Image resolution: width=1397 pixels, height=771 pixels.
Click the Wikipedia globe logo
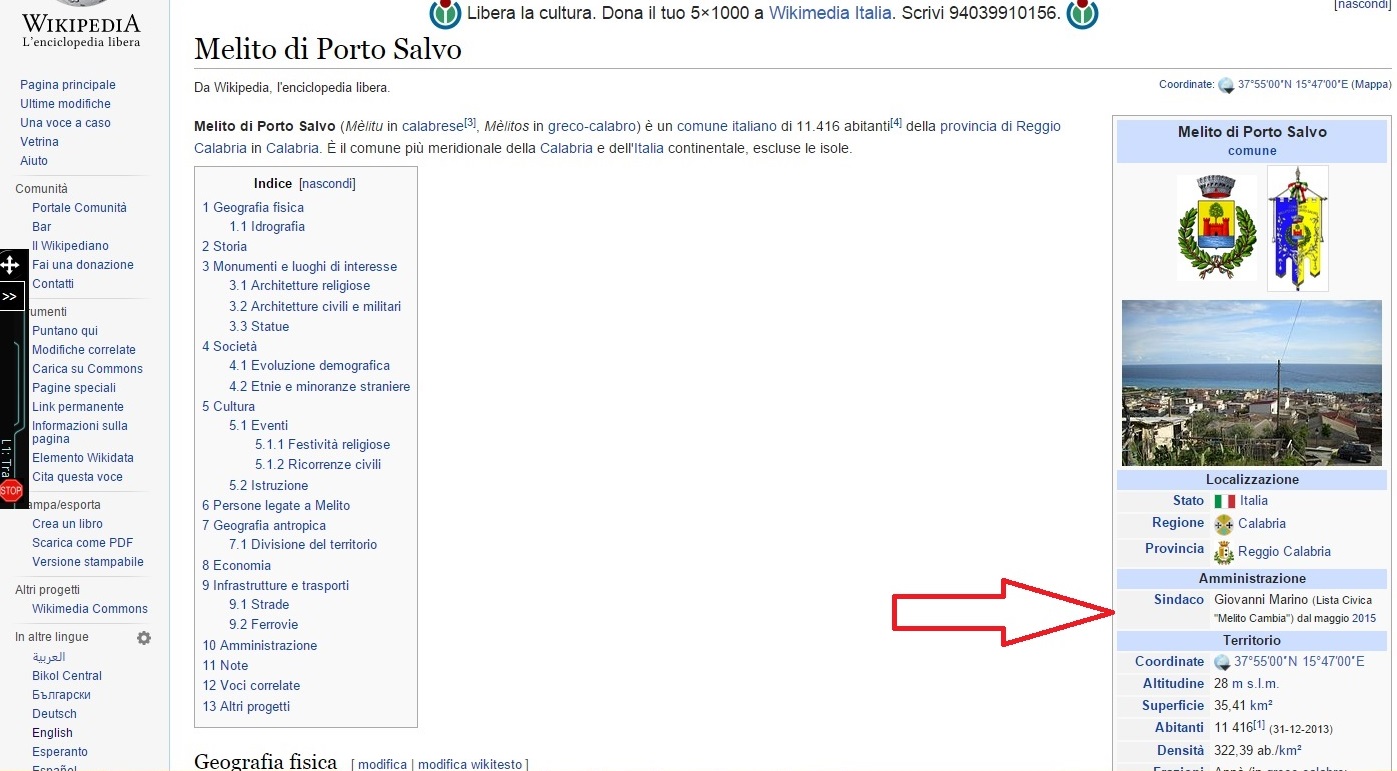tap(81, 6)
